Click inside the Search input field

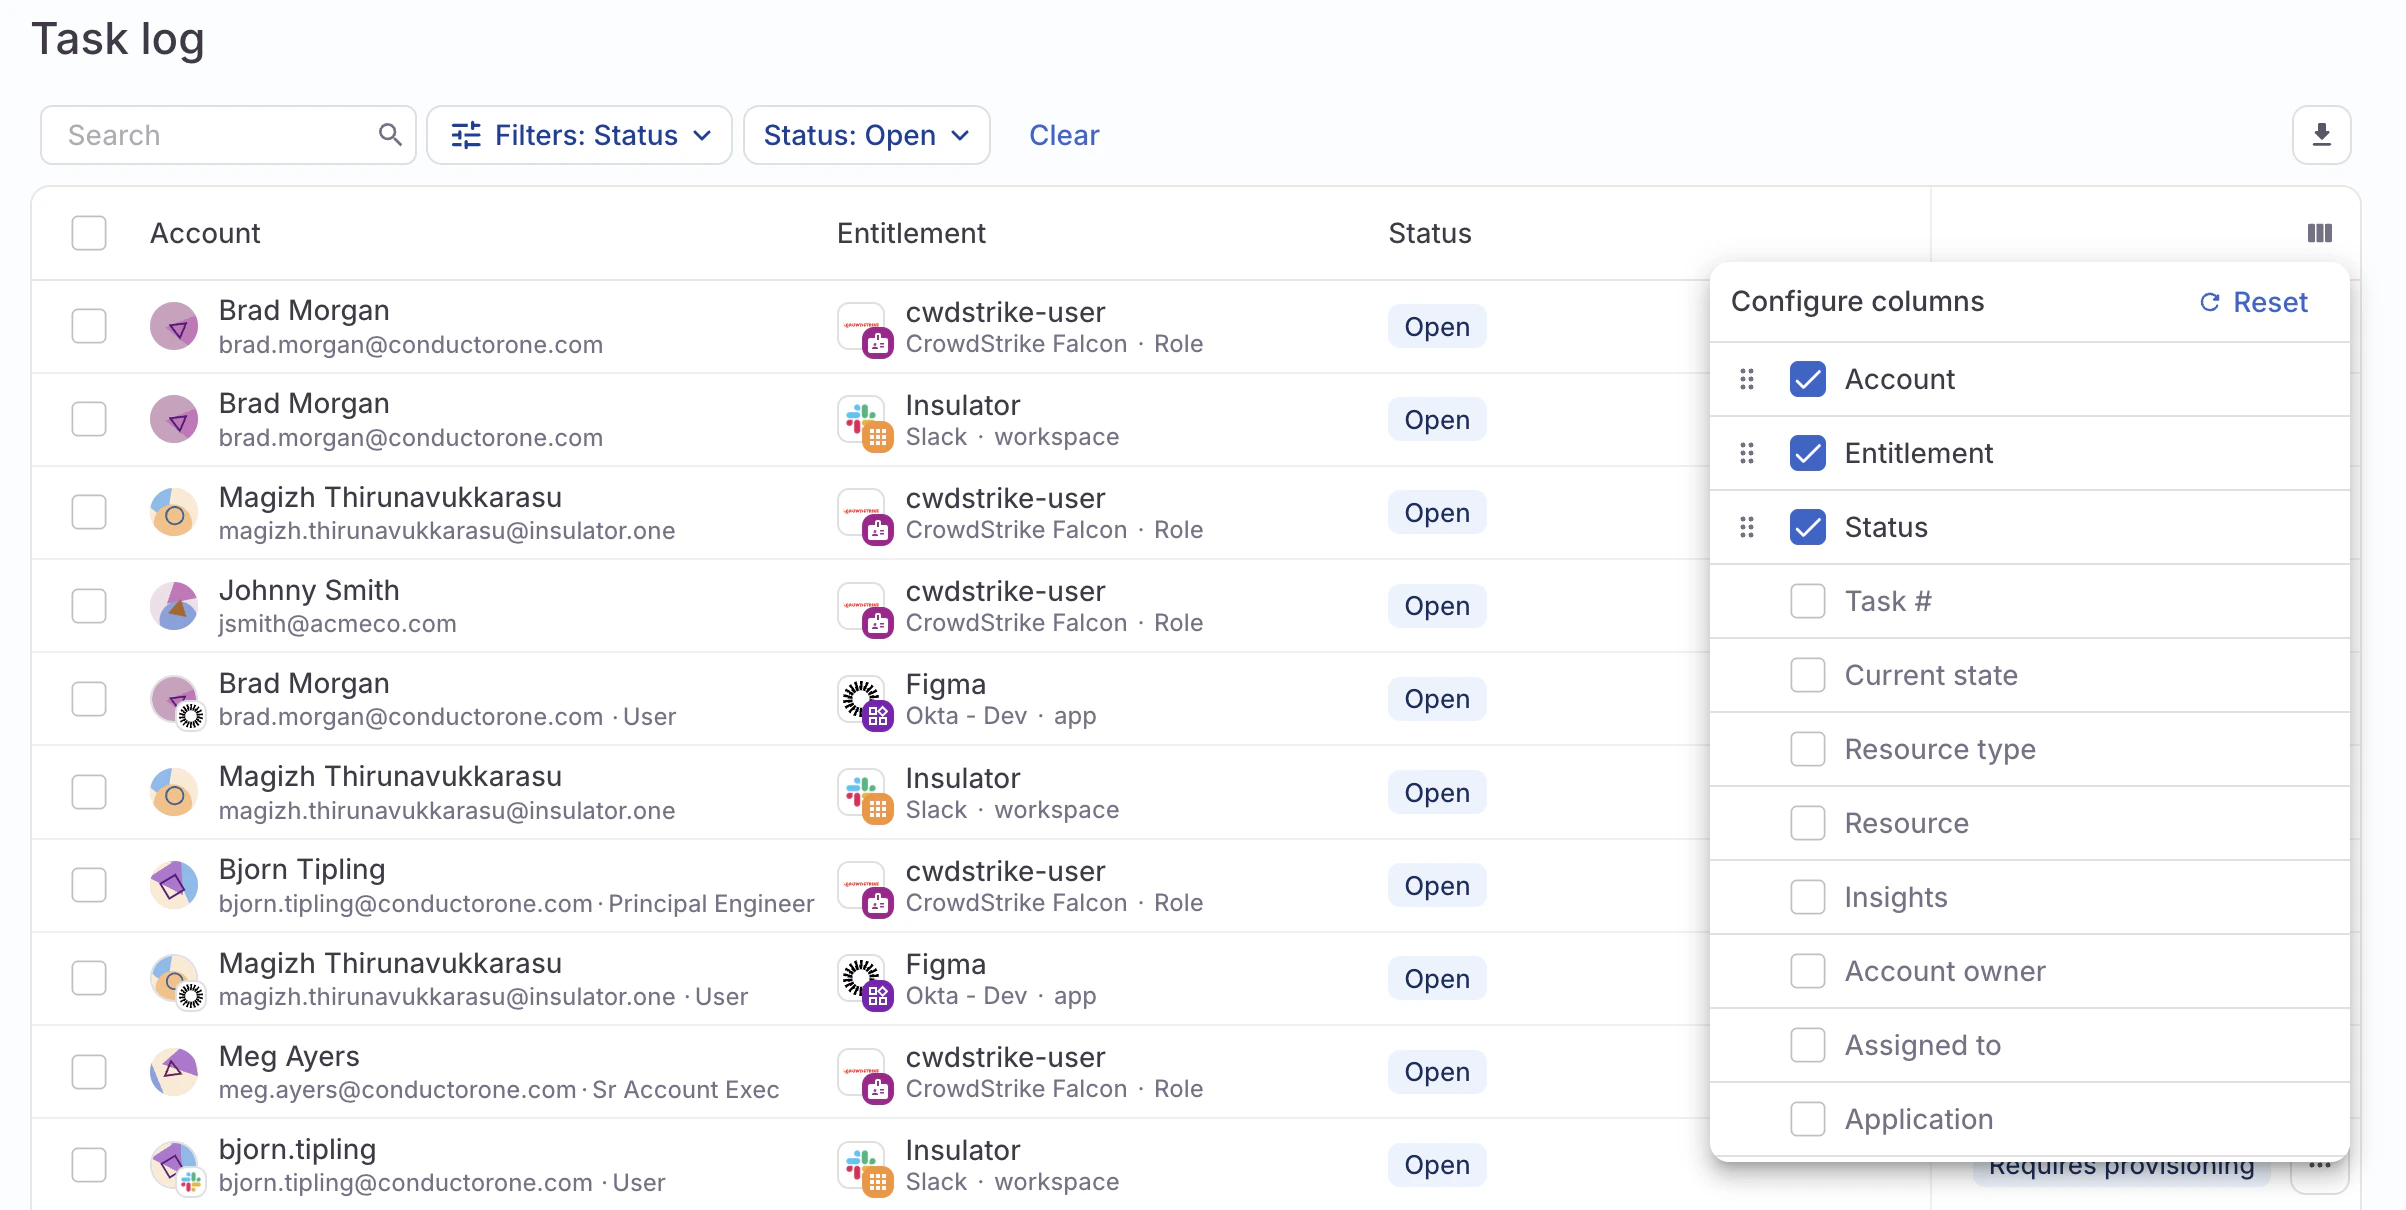200,134
